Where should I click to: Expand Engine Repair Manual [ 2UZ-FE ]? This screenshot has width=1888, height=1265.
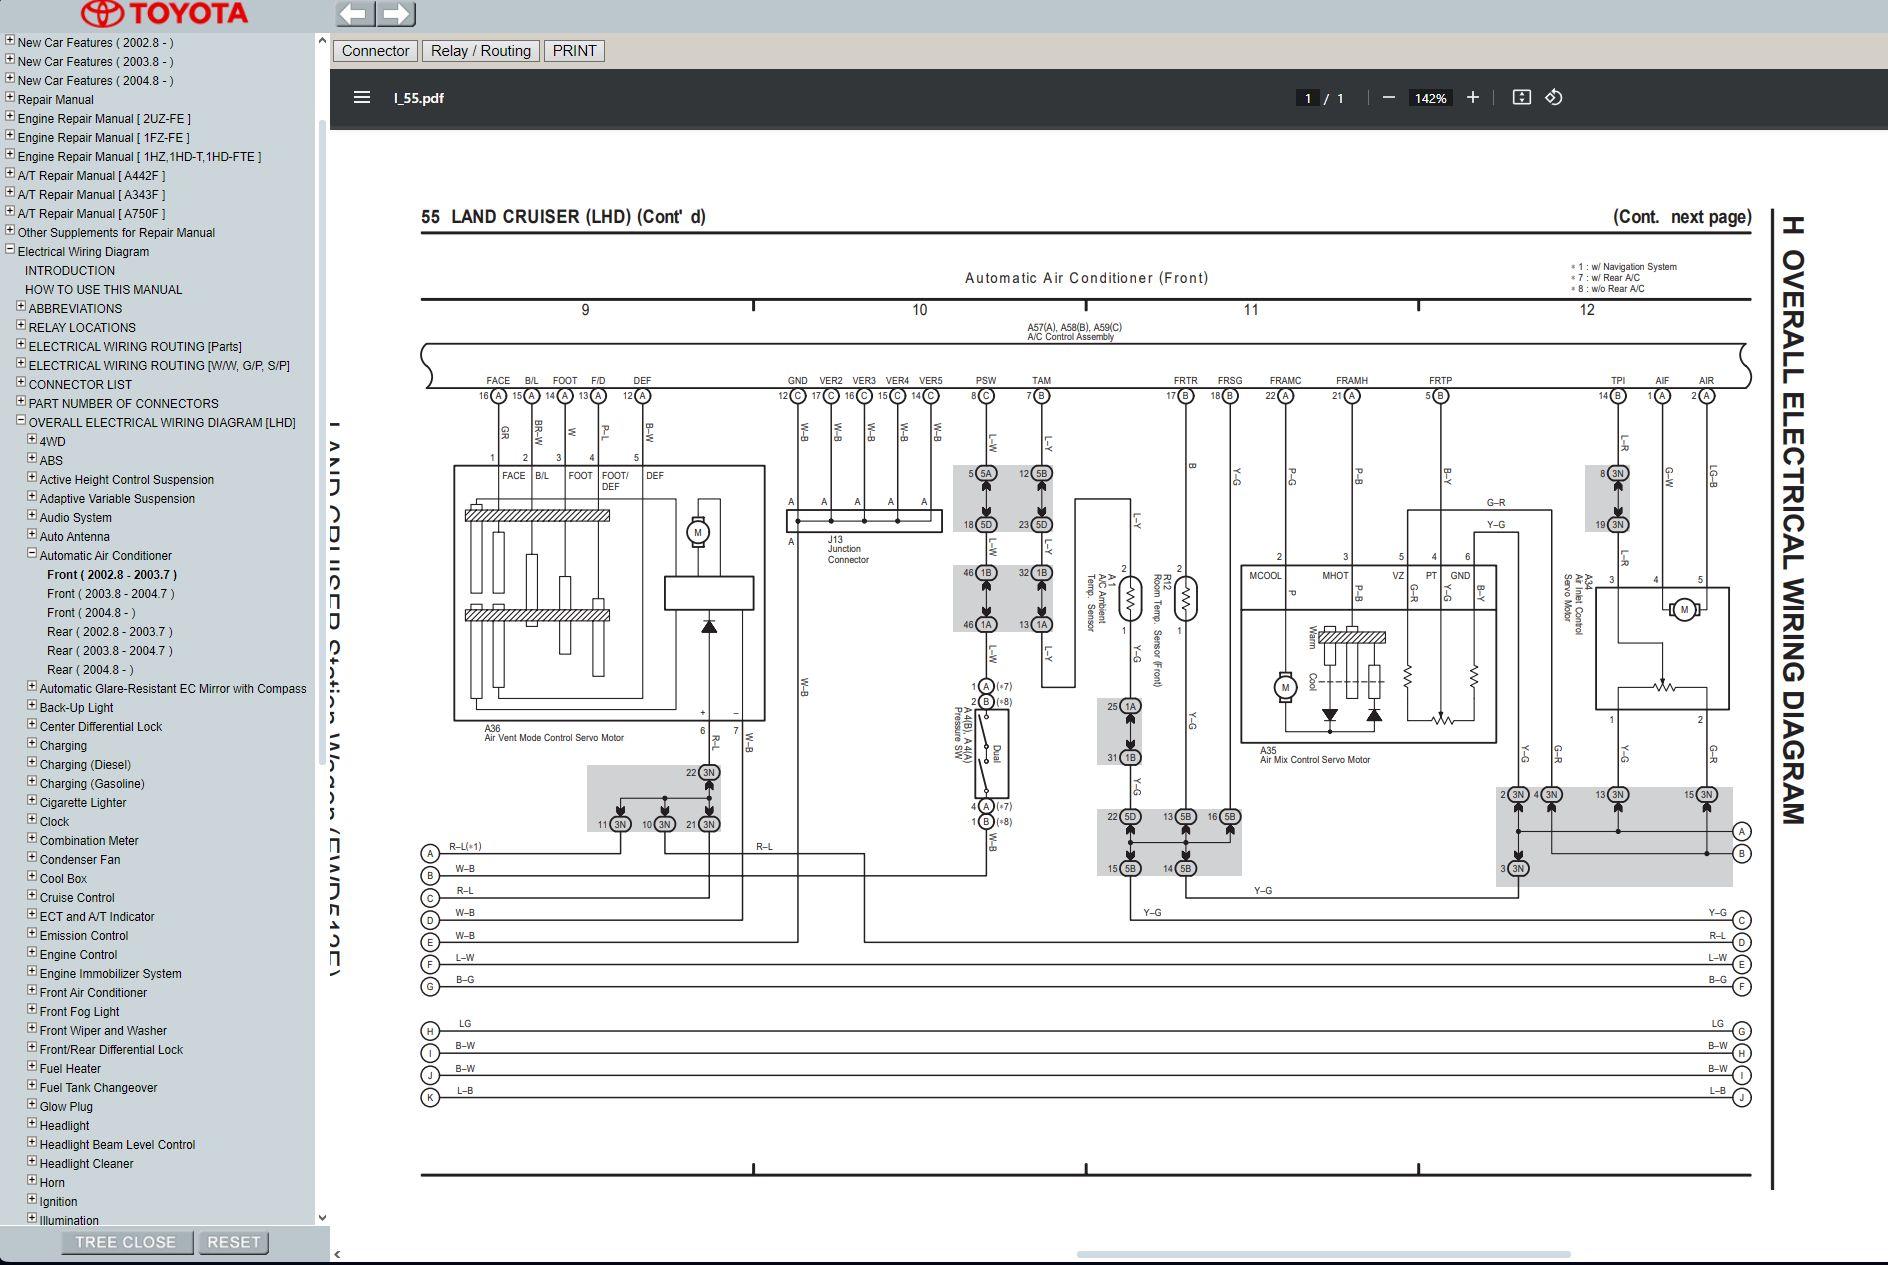point(10,117)
